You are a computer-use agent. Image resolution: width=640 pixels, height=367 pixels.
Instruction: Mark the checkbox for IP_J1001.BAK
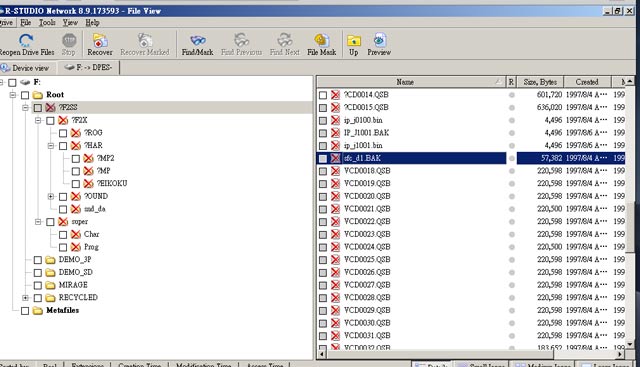pos(323,133)
